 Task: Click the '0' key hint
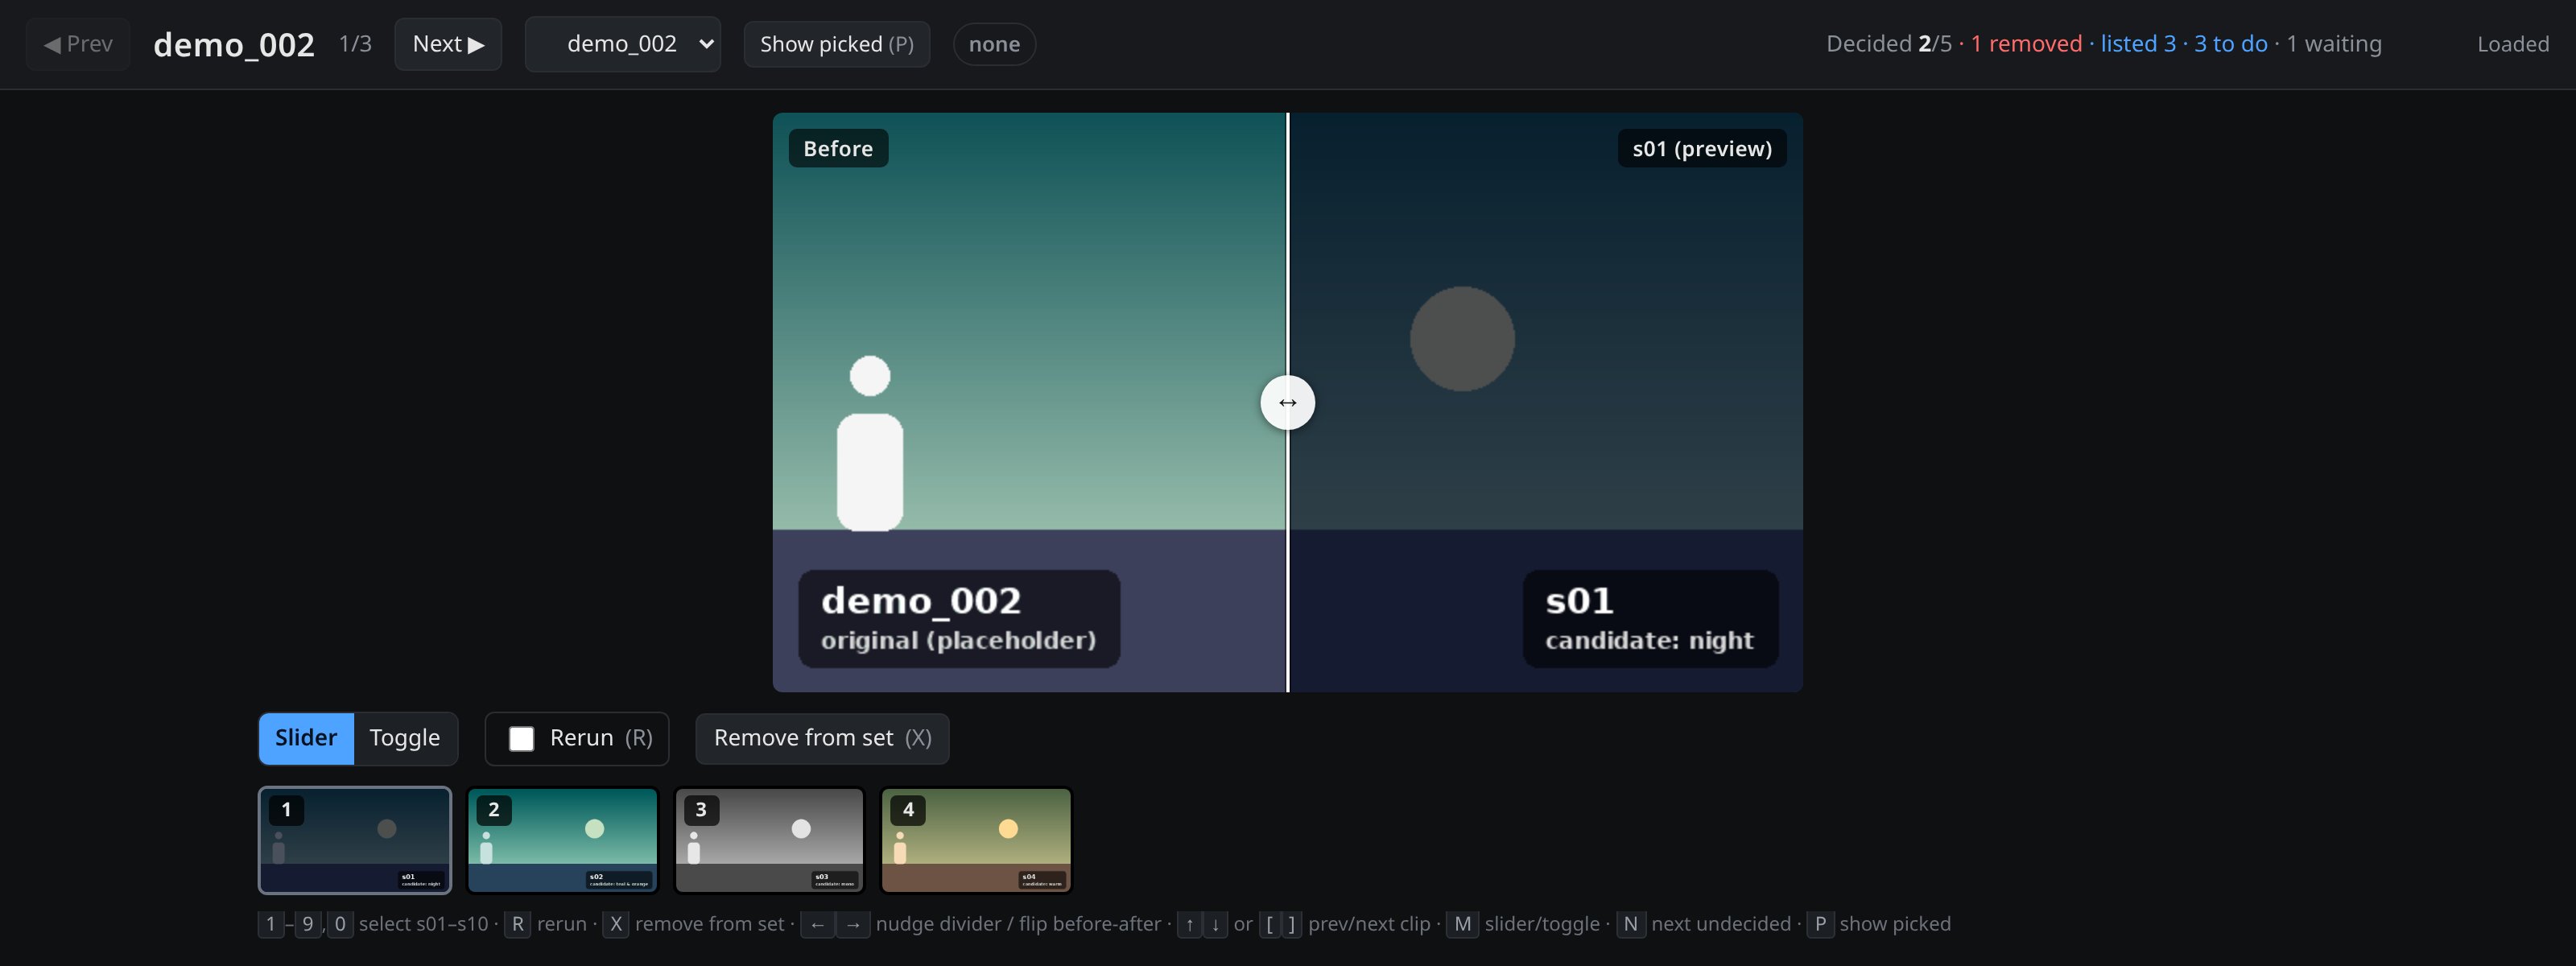tap(340, 924)
